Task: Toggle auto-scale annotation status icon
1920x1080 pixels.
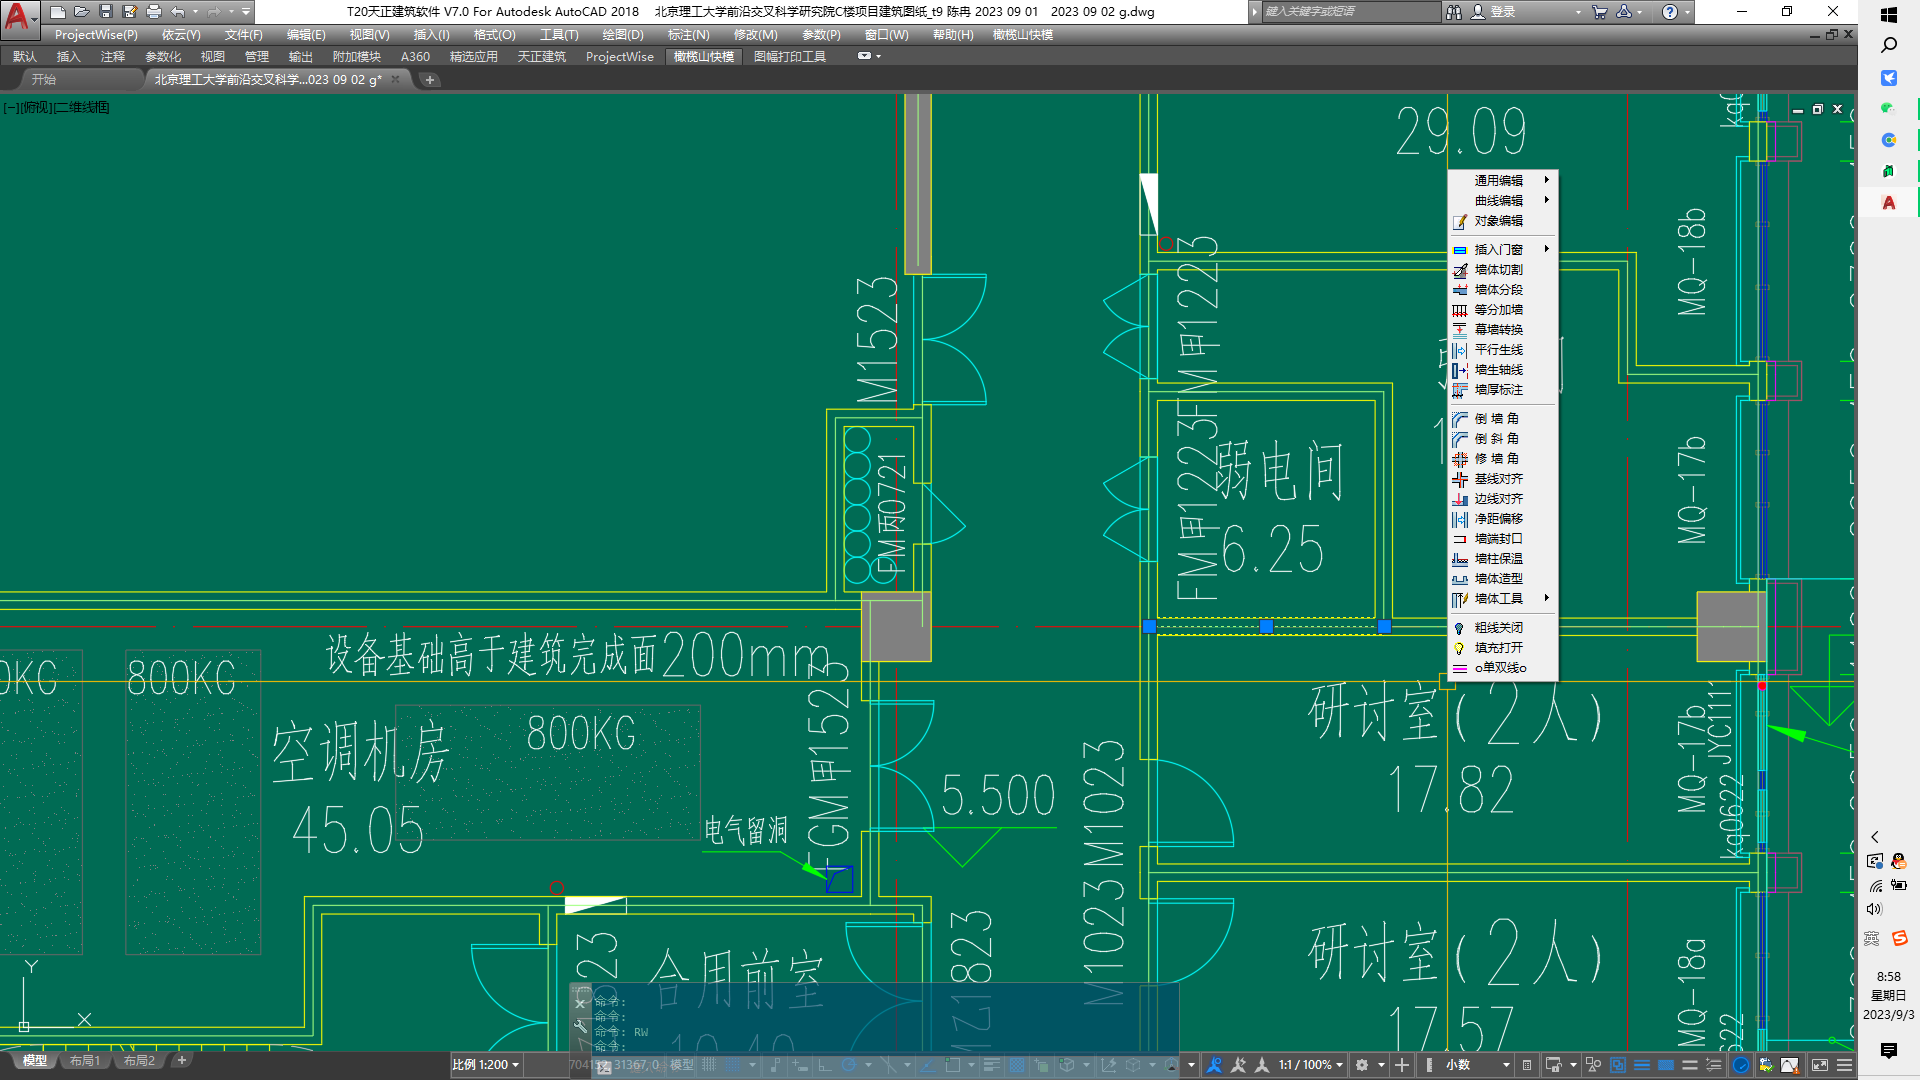Action: tap(1238, 1065)
